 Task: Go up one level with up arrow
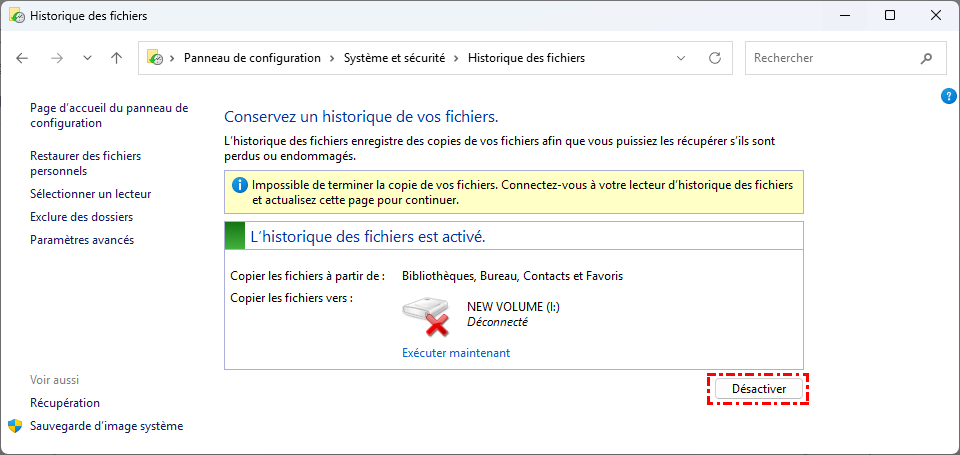click(x=116, y=58)
